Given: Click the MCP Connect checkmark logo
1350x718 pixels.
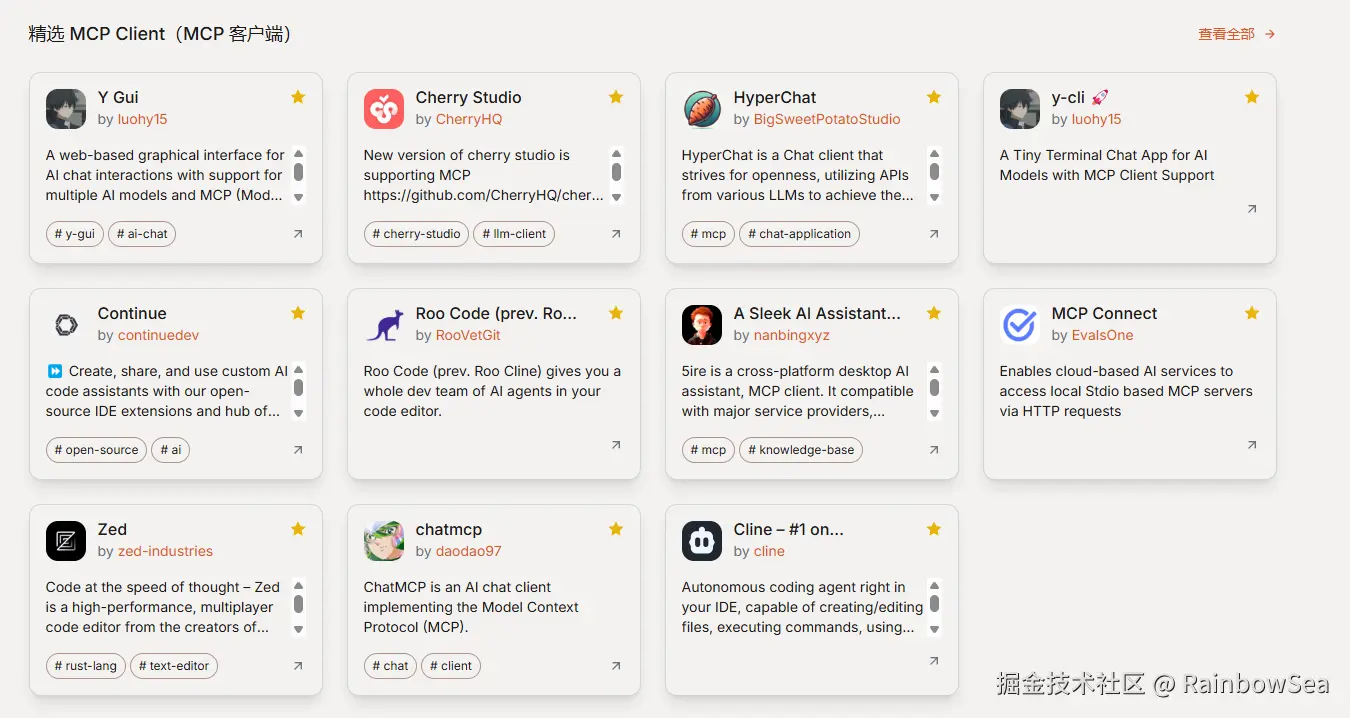Looking at the screenshot, I should point(1020,325).
